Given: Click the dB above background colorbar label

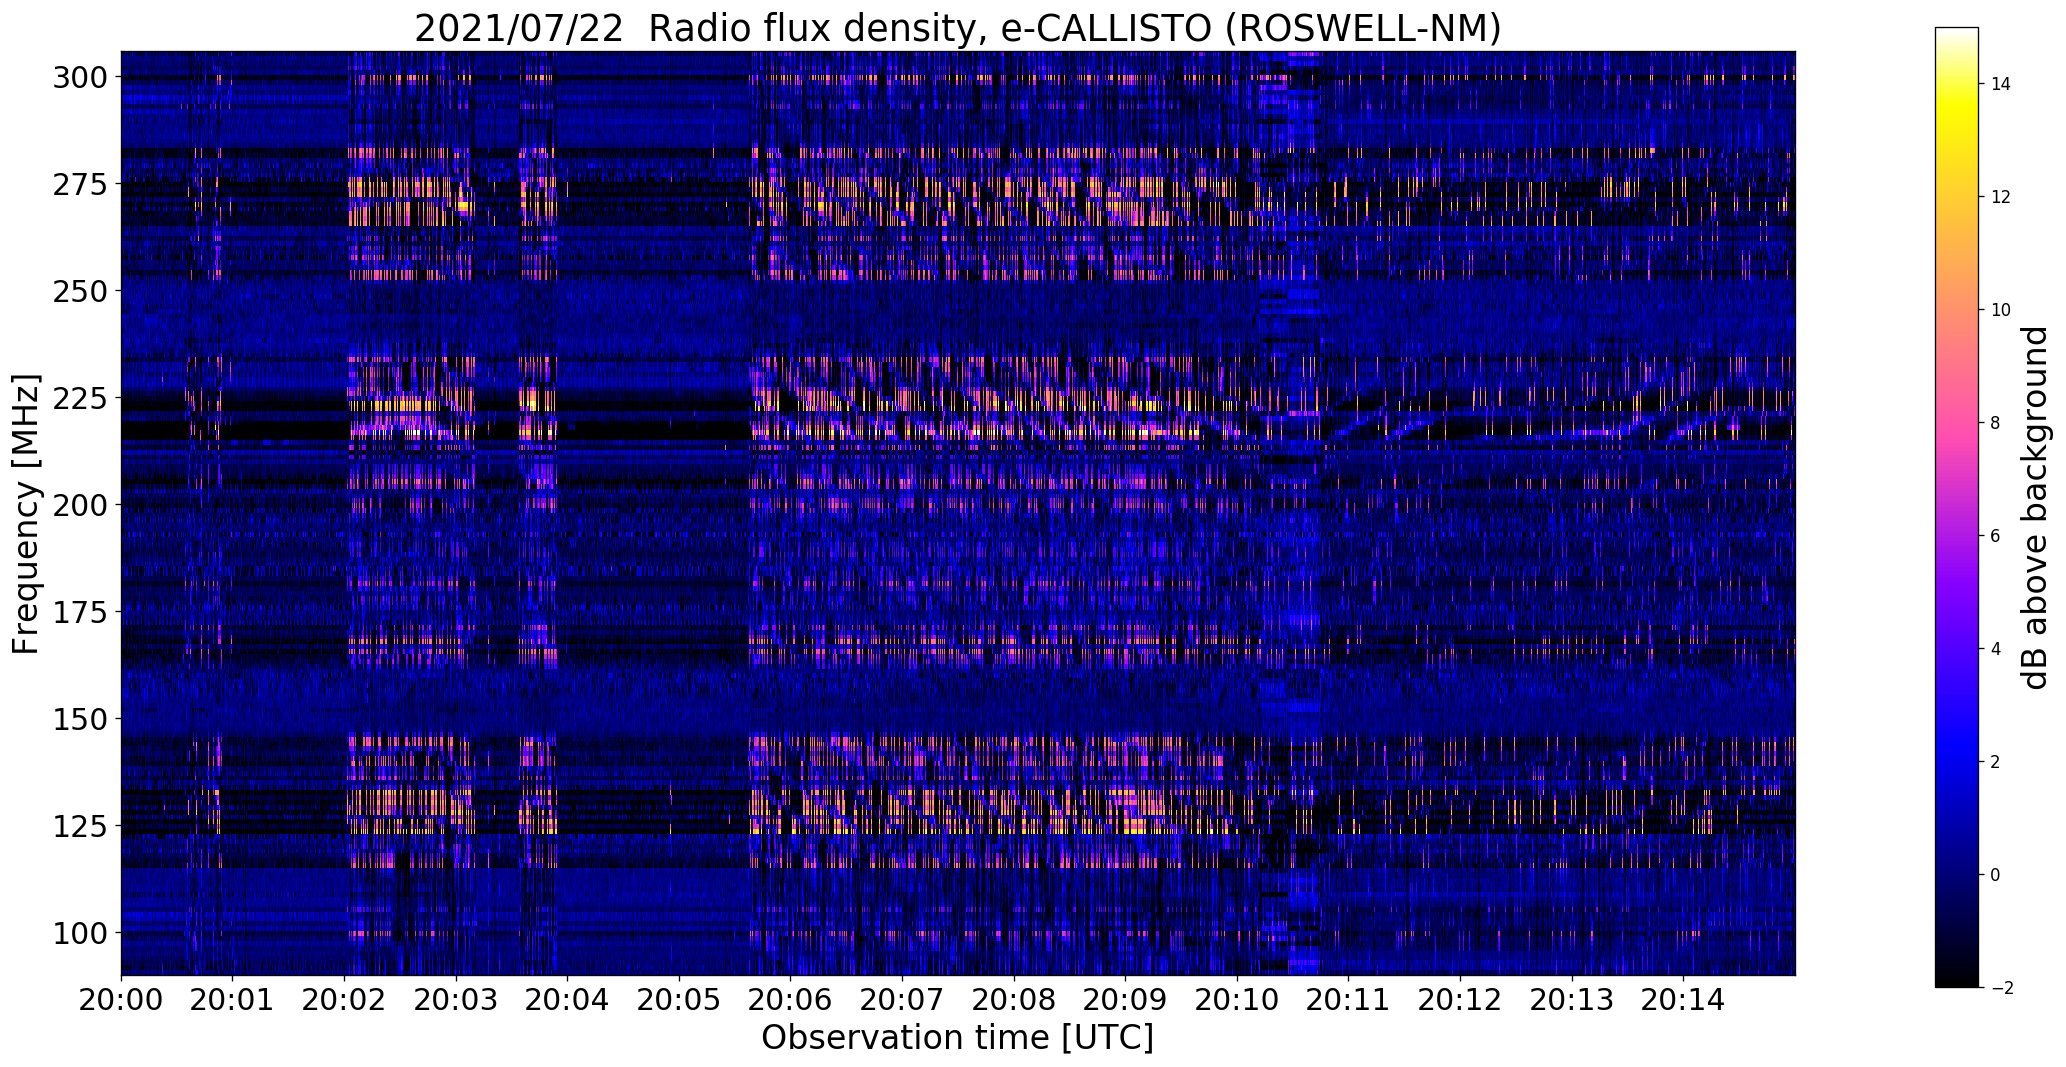Looking at the screenshot, I should [2035, 507].
